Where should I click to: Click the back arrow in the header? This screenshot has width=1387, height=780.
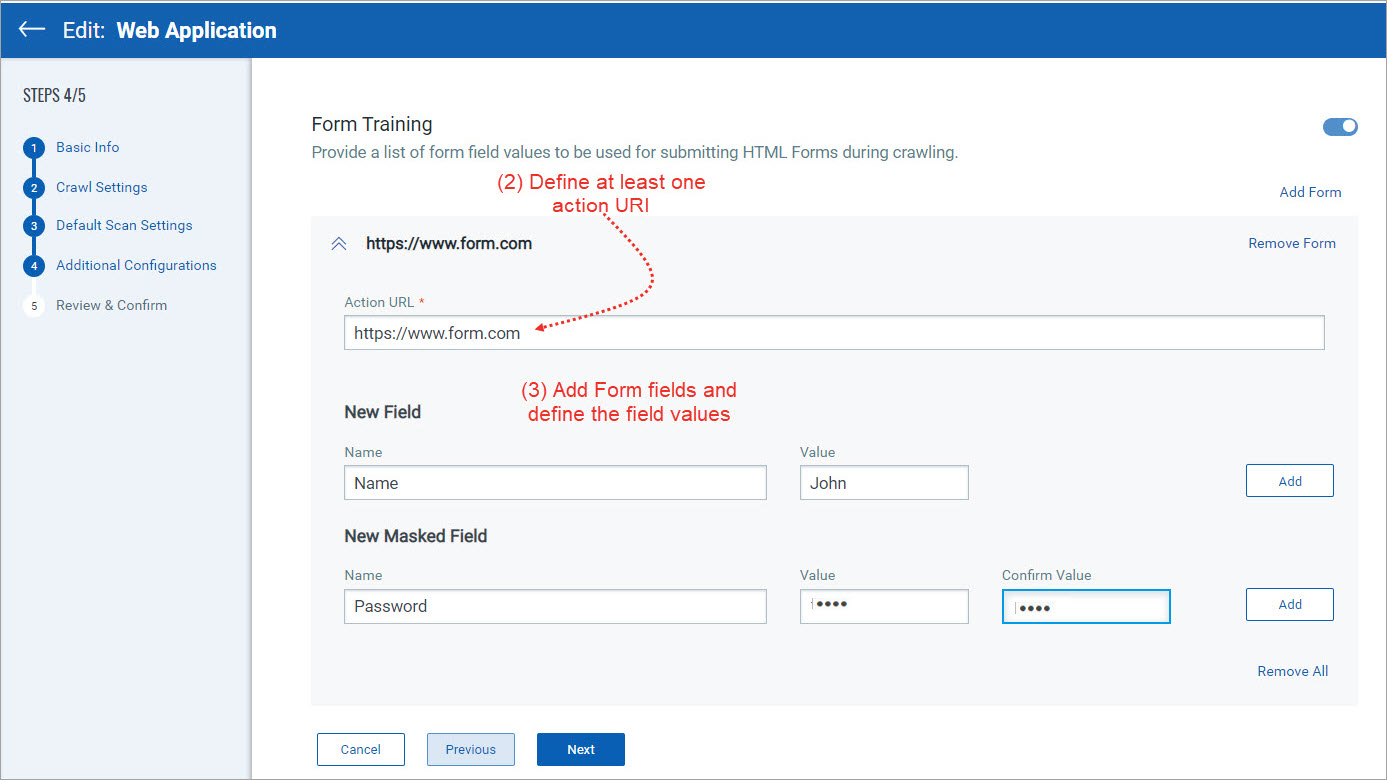click(31, 29)
